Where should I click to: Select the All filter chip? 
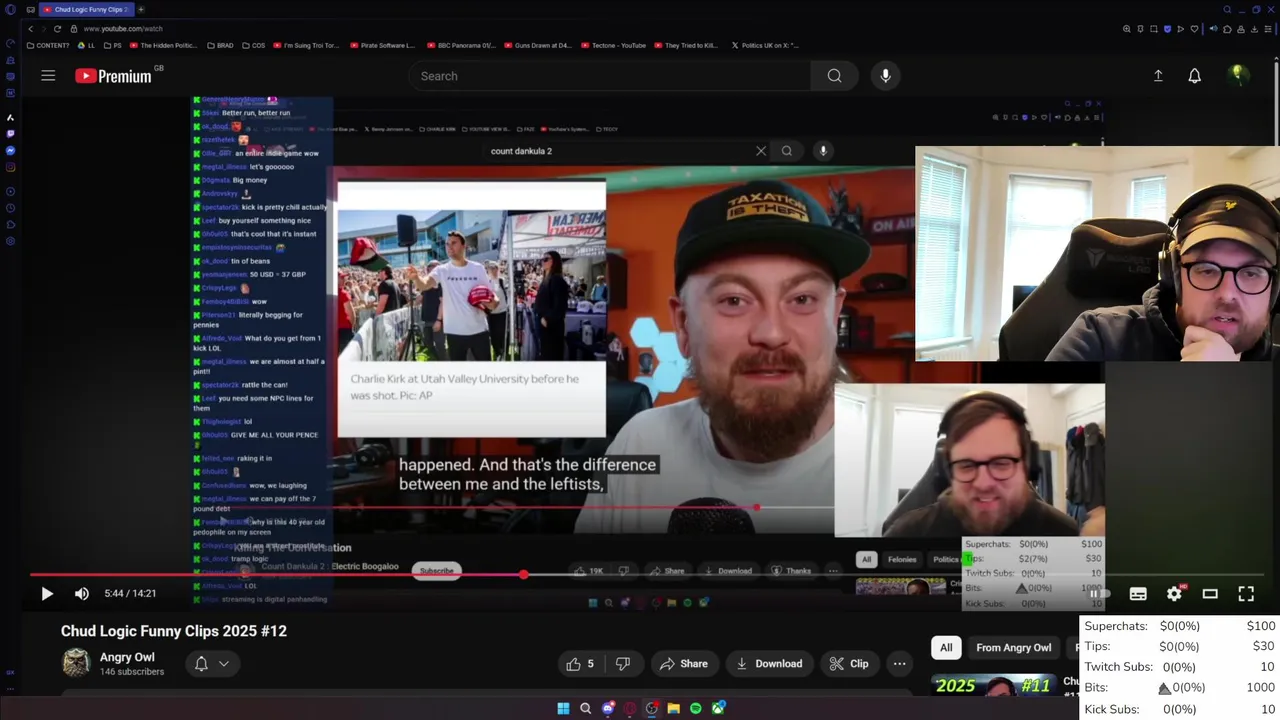[946, 648]
